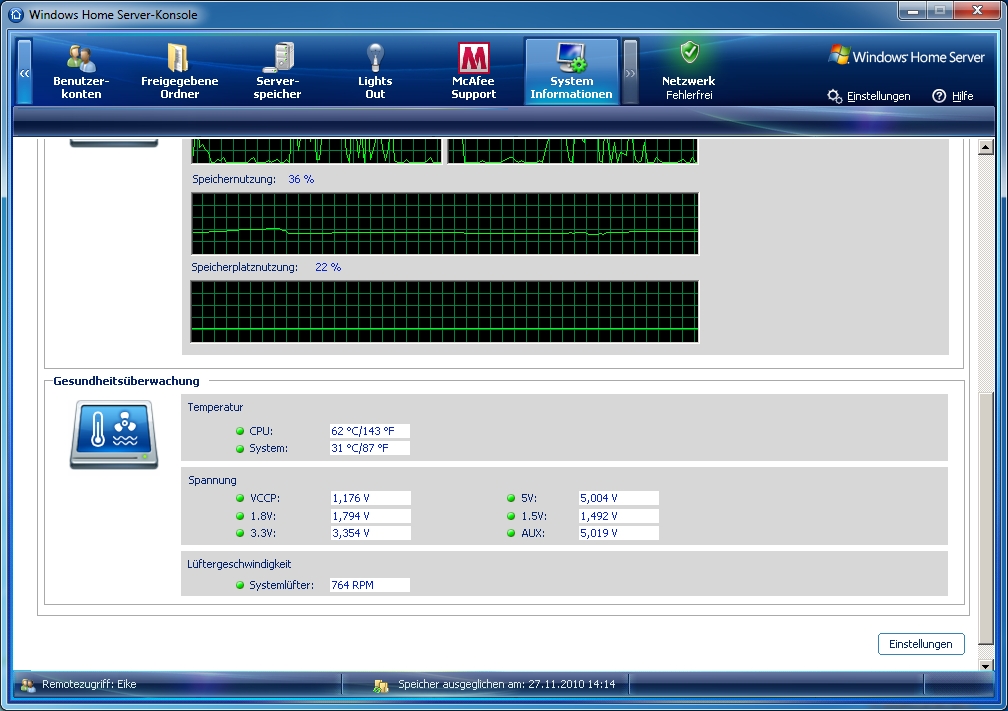Image resolution: width=1008 pixels, height=711 pixels.
Task: Click the green AUX status indicator
Action: [x=511, y=533]
